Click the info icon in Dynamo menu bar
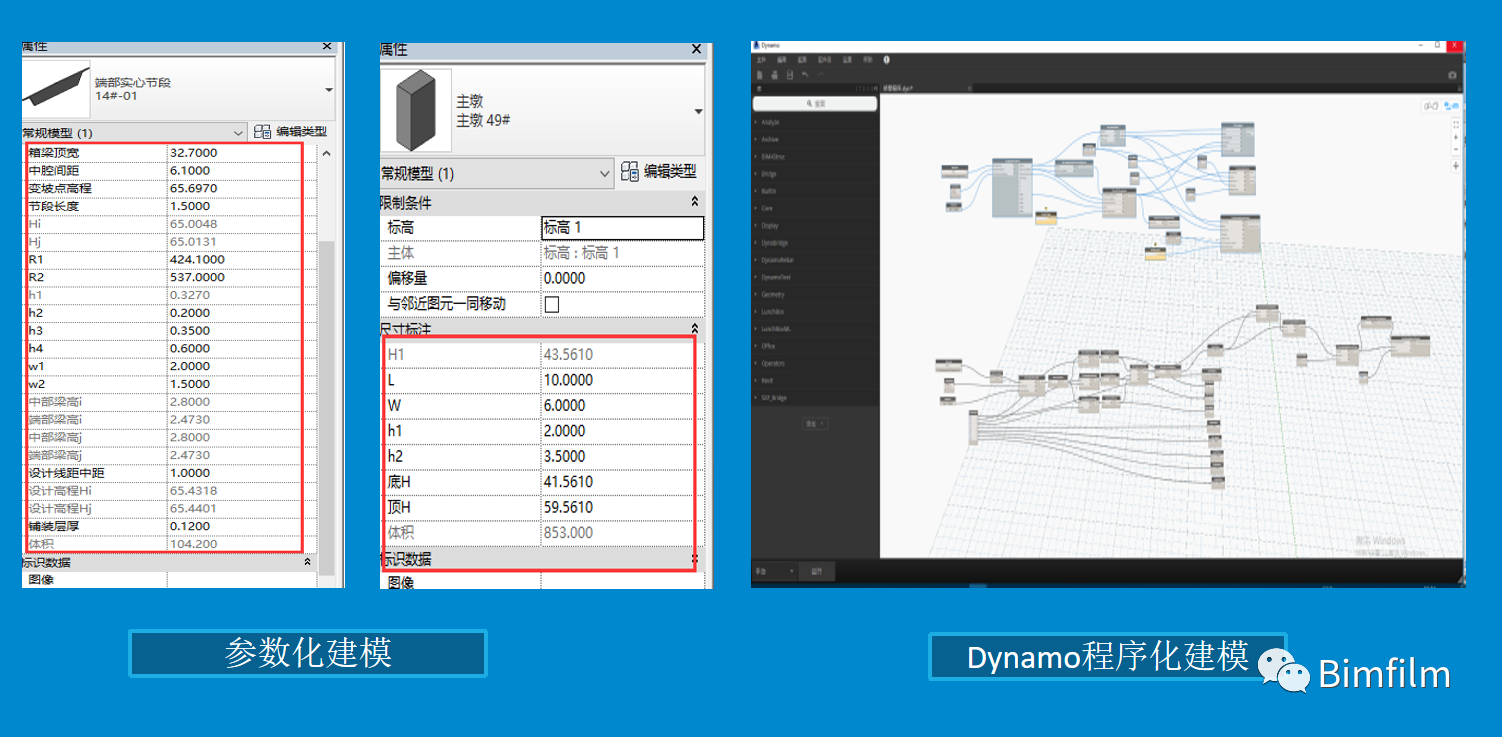 pos(886,60)
